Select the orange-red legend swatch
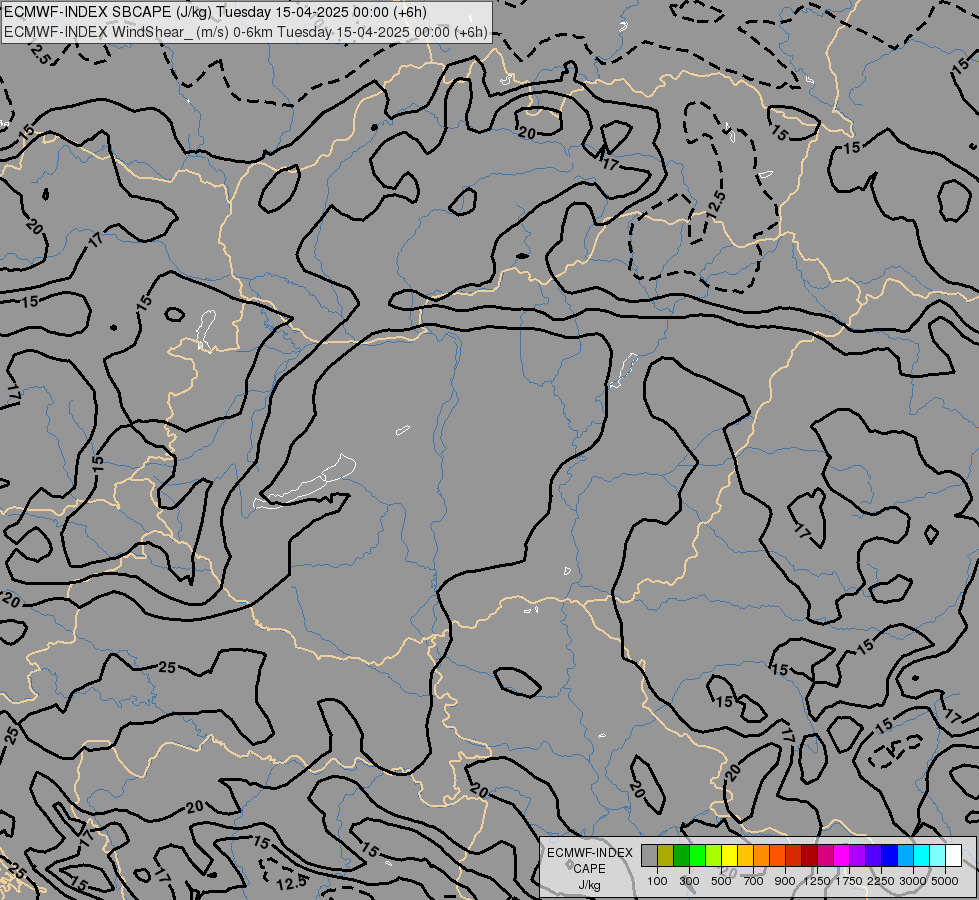 pyautogui.click(x=778, y=855)
